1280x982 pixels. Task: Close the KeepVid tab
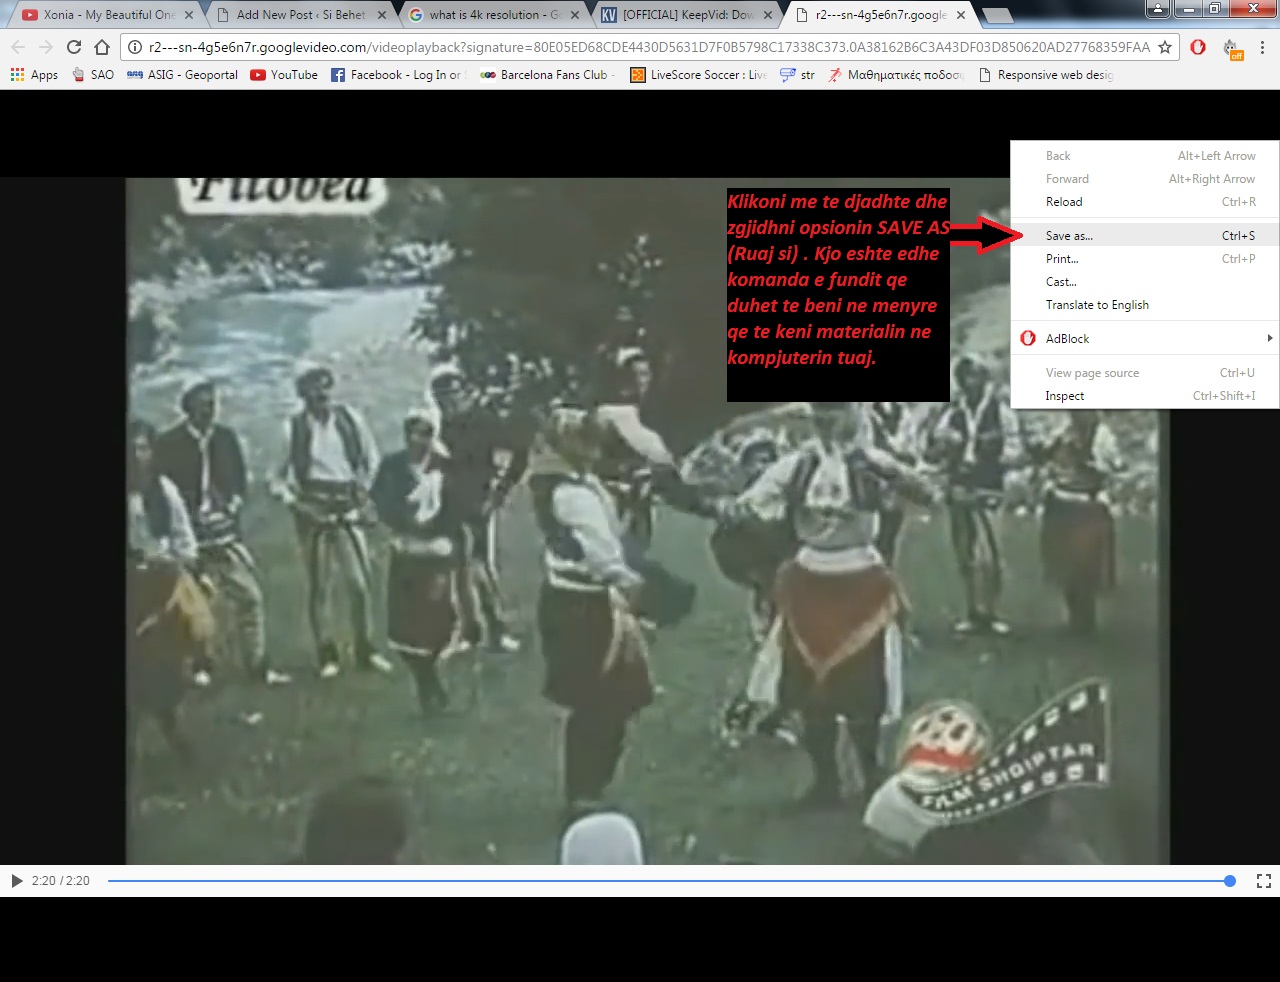(769, 15)
